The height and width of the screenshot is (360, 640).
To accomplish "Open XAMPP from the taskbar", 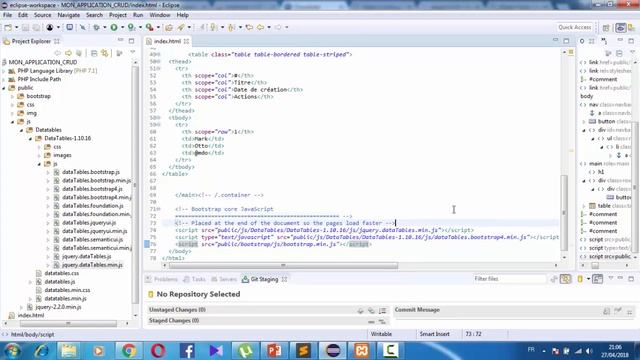I will coord(362,351).
